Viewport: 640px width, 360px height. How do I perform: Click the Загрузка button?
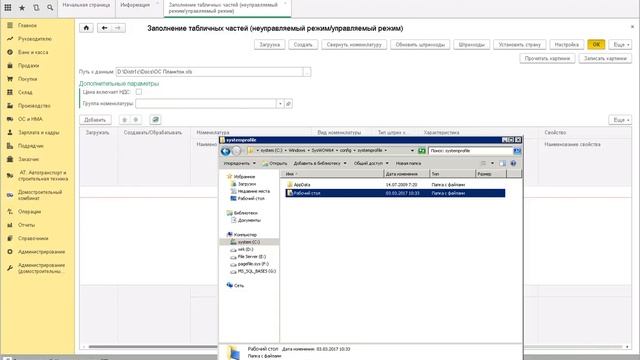click(269, 44)
